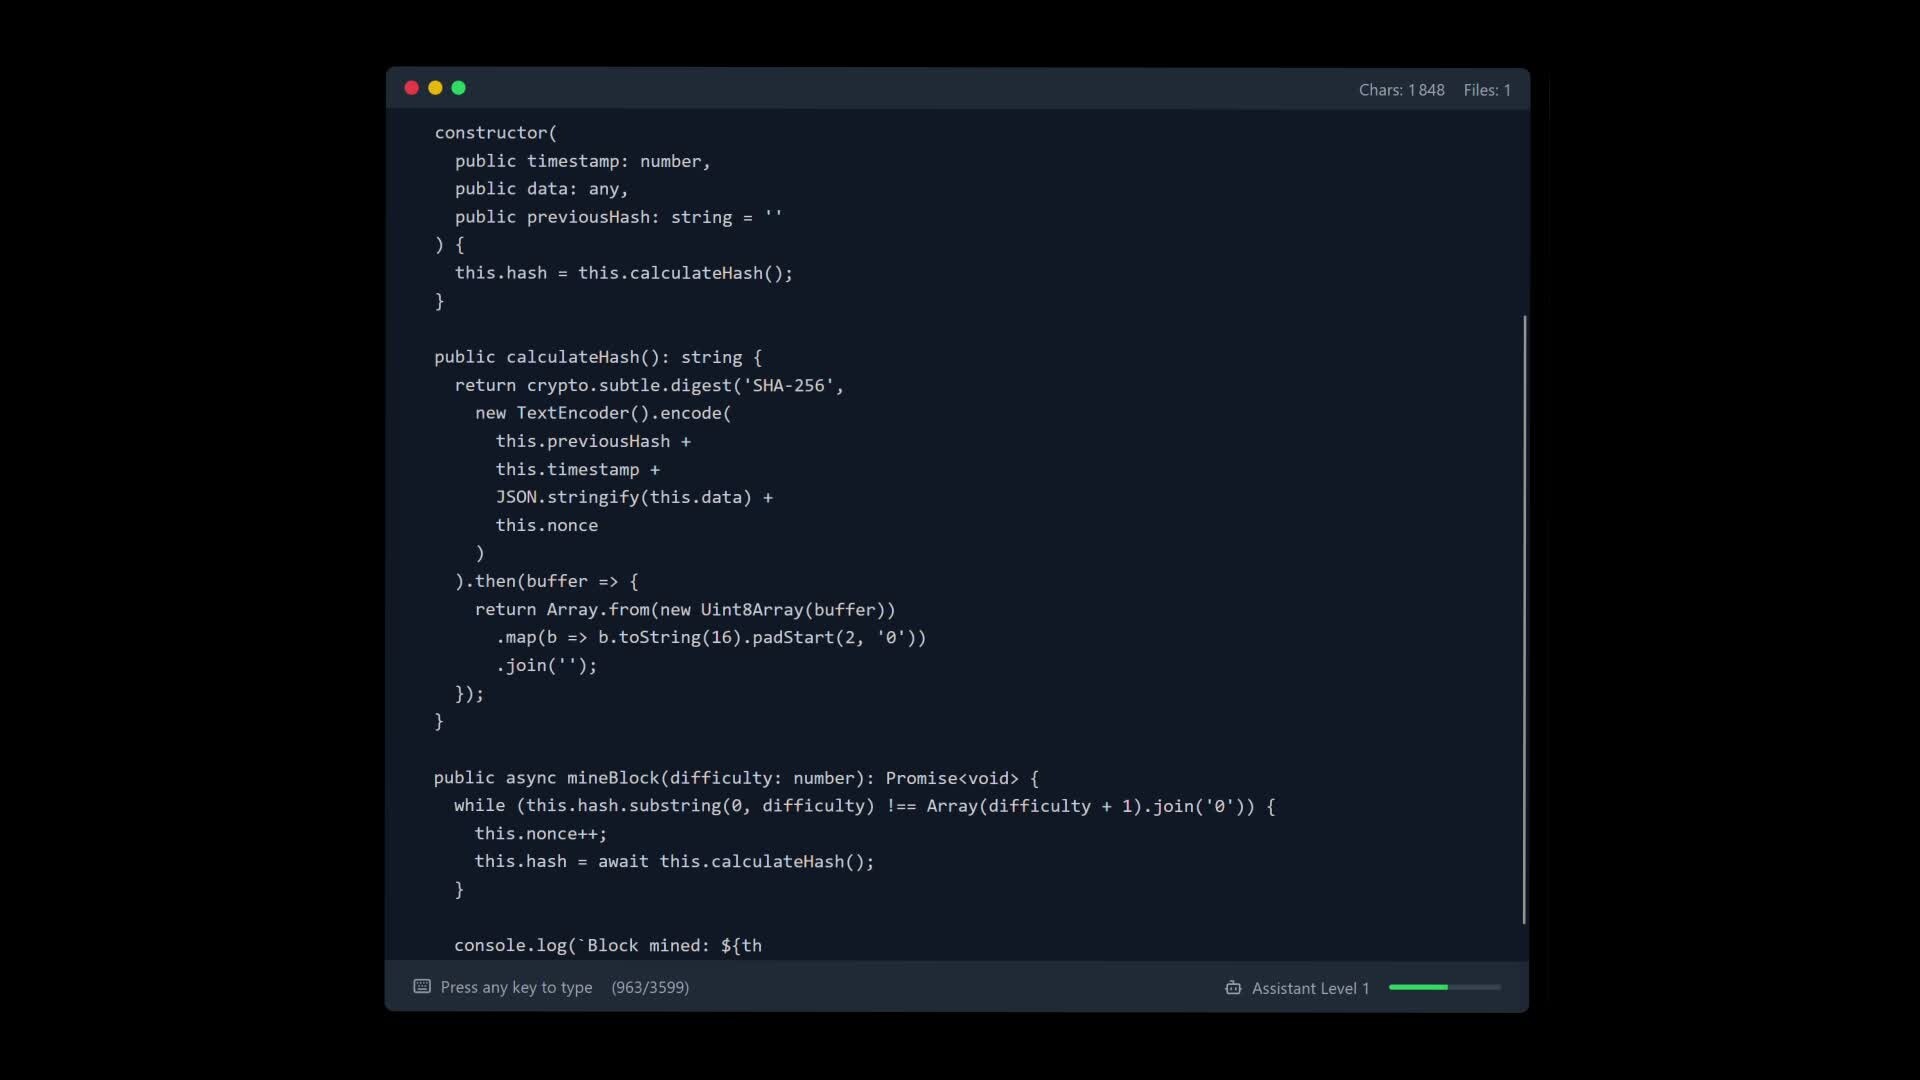Click the vertical scrollbar of code editor
The width and height of the screenshot is (1920, 1080).
1524,620
